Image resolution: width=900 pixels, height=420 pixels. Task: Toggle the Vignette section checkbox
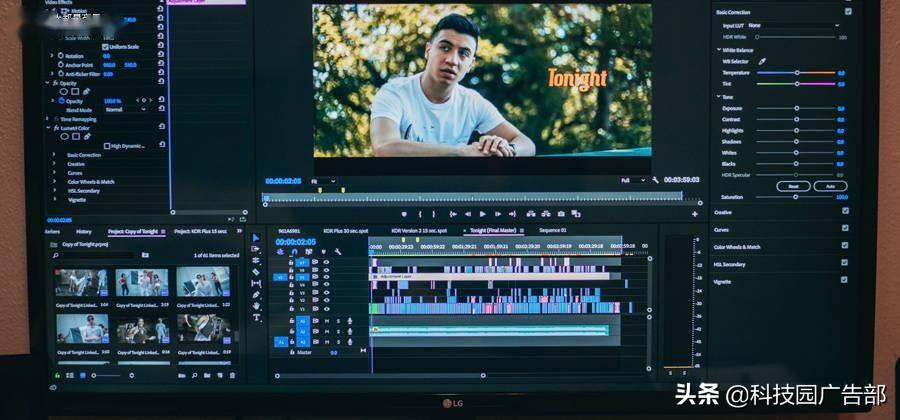844,280
